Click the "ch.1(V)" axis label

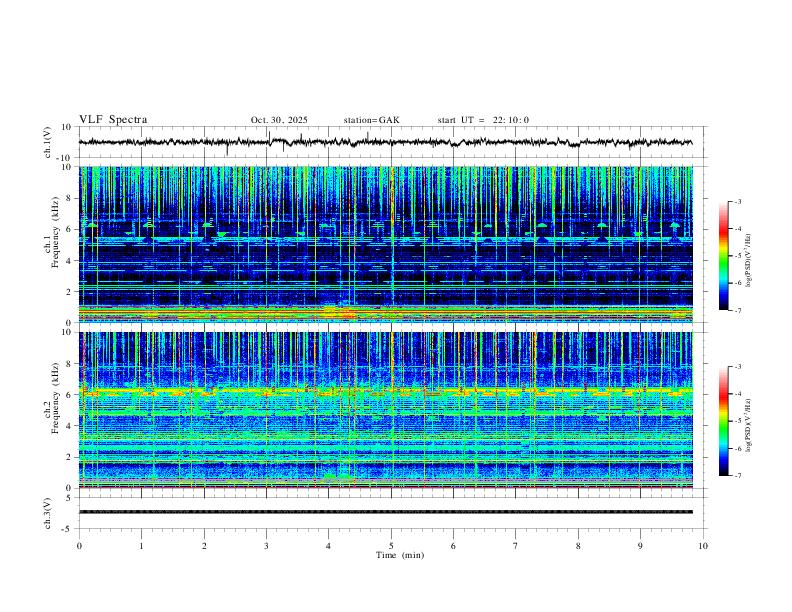(48, 142)
